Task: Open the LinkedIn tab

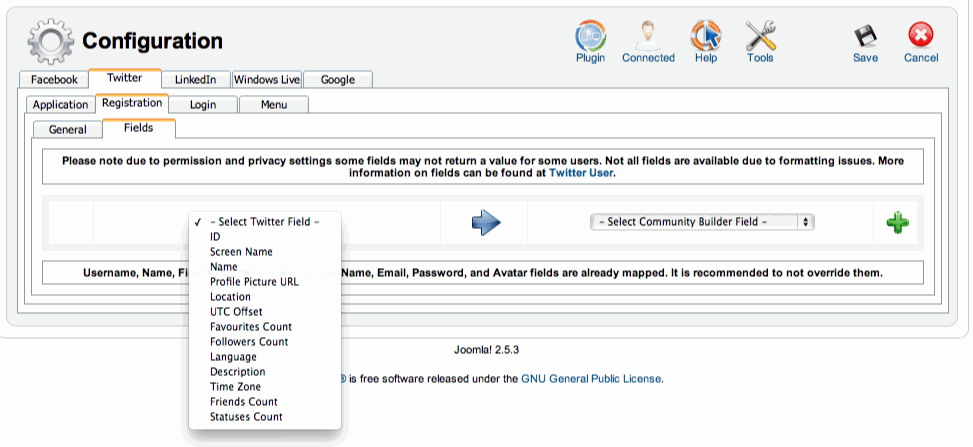Action: click(x=195, y=79)
